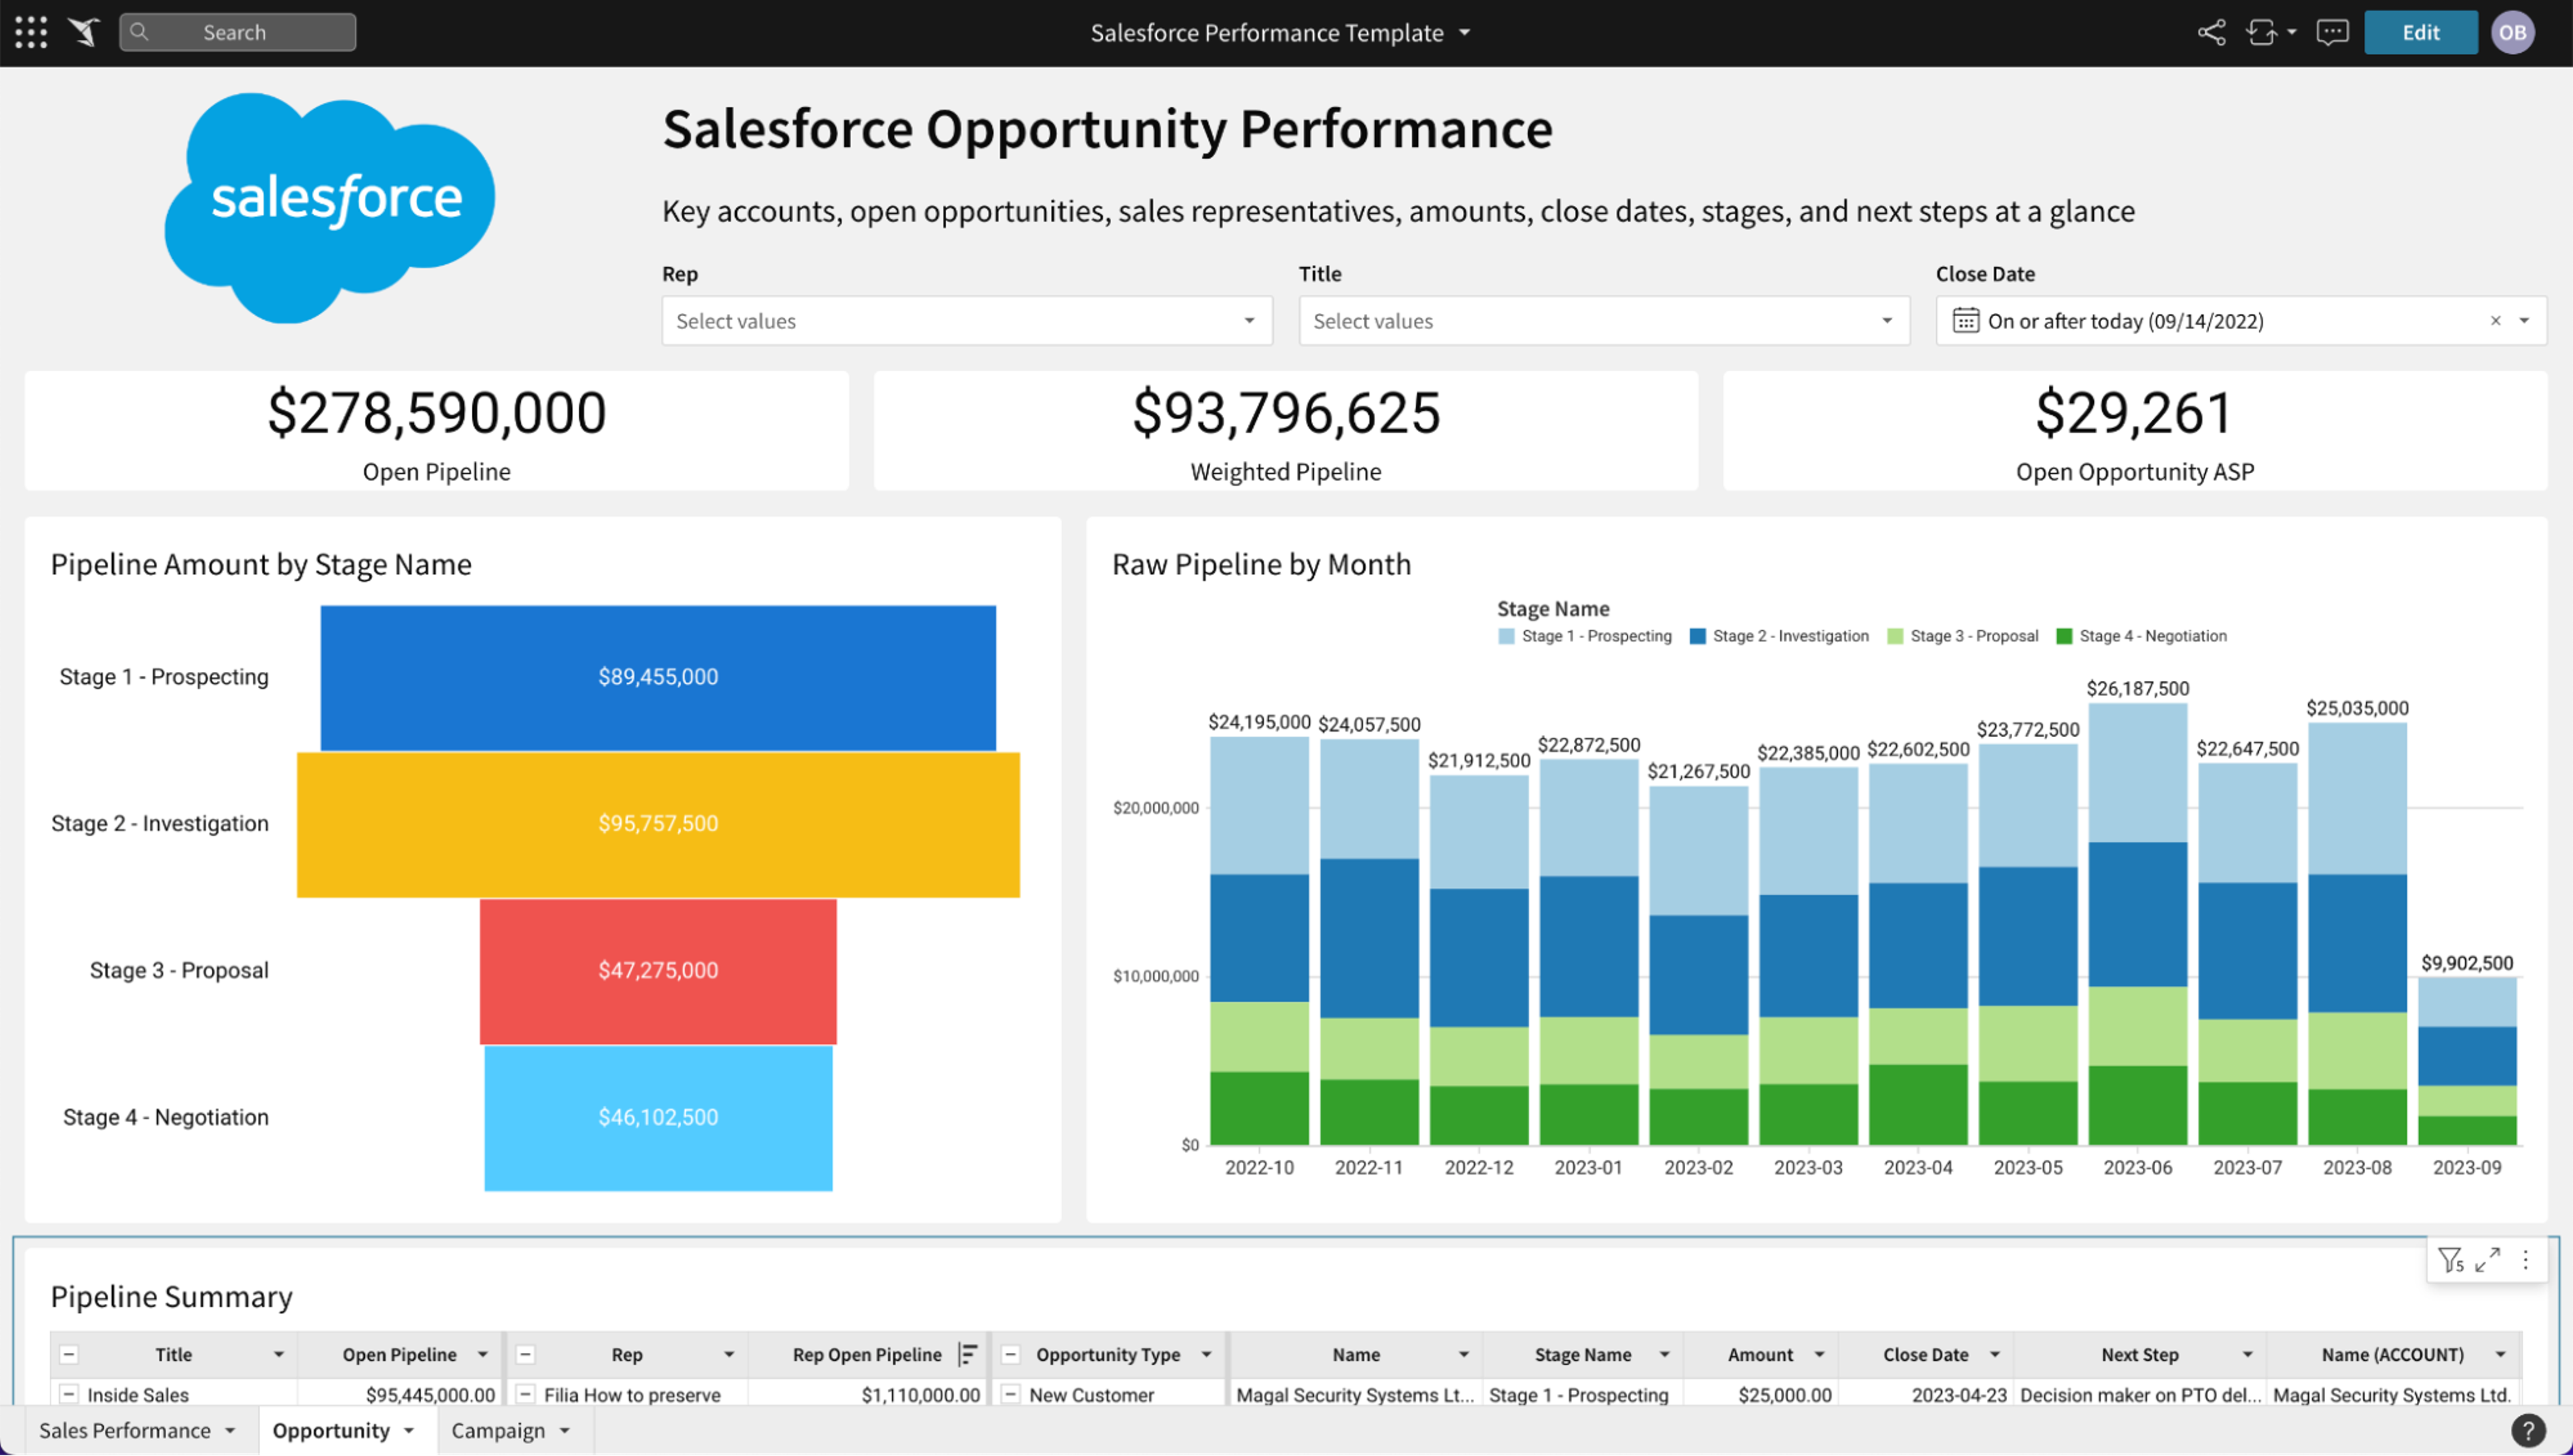This screenshot has width=2573, height=1456.
Task: Collapse the Opportunity Type column group
Action: tap(1011, 1354)
